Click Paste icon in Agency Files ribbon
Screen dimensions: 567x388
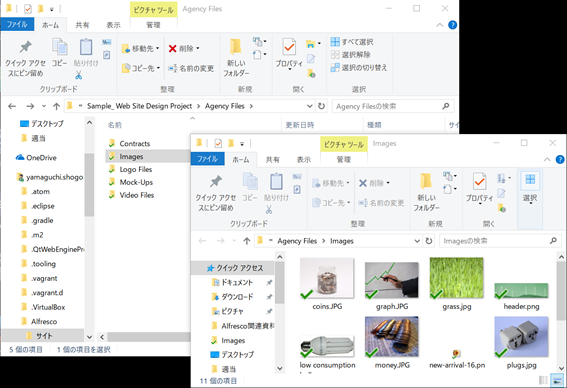[86, 53]
